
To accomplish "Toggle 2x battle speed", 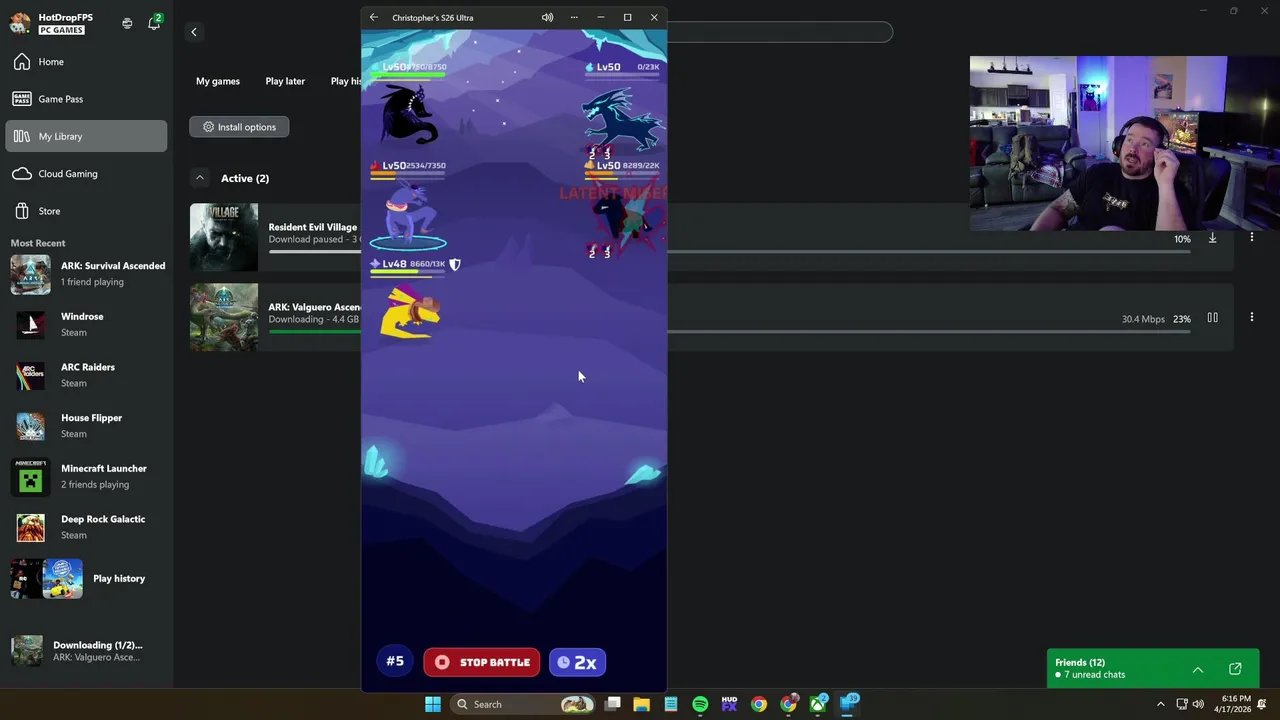I will tap(577, 662).
